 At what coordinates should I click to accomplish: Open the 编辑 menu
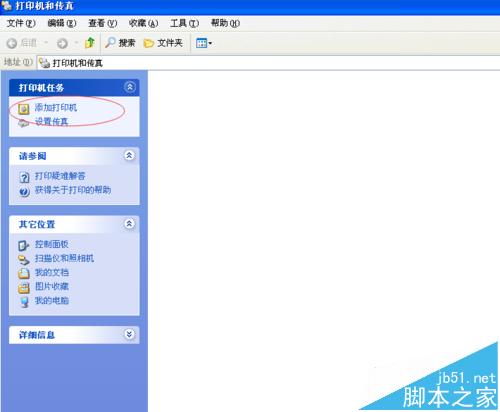62,23
